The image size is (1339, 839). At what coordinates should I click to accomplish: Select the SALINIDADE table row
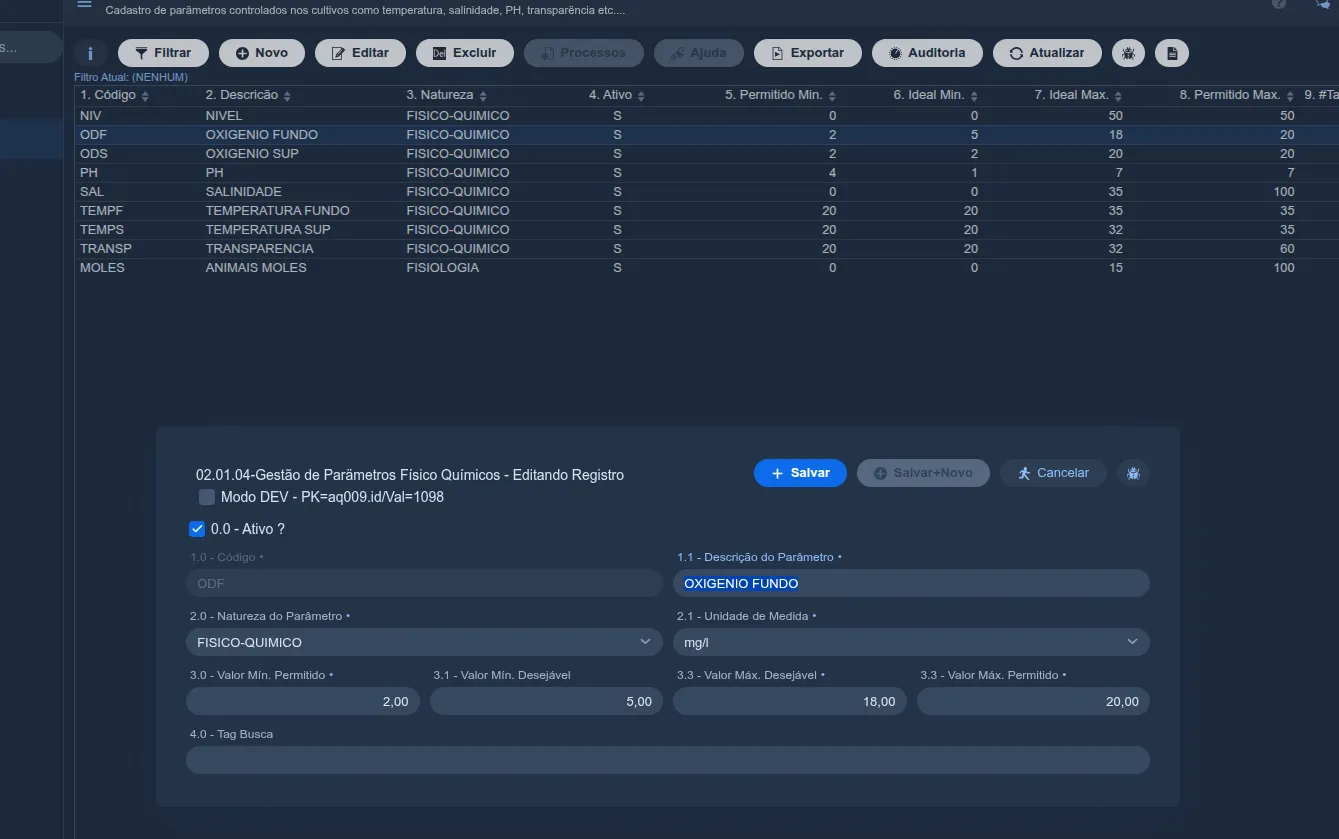click(x=707, y=192)
